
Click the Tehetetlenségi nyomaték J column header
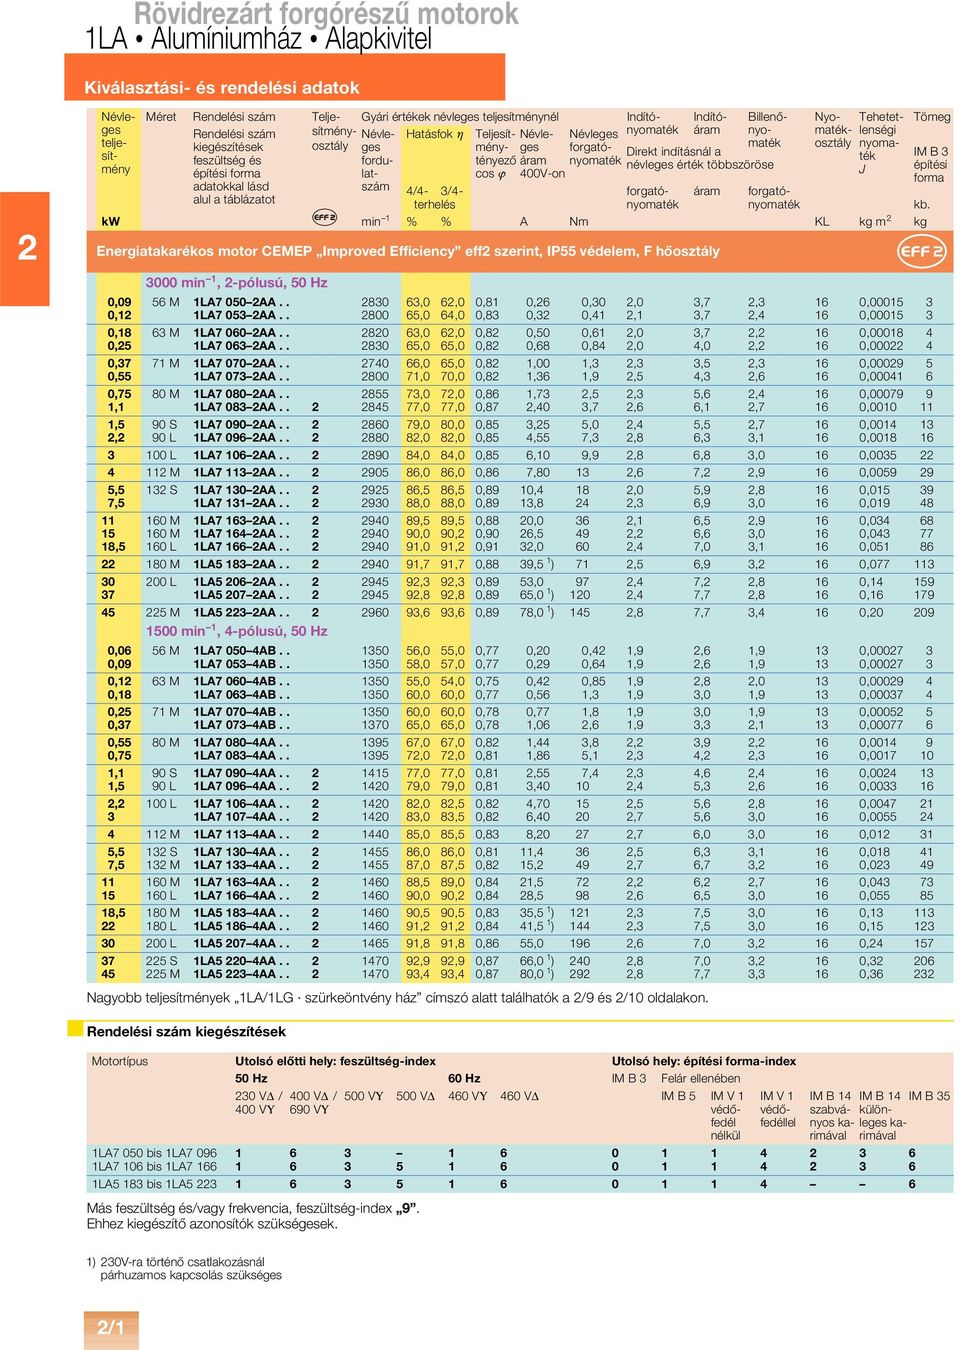[x=880, y=143]
